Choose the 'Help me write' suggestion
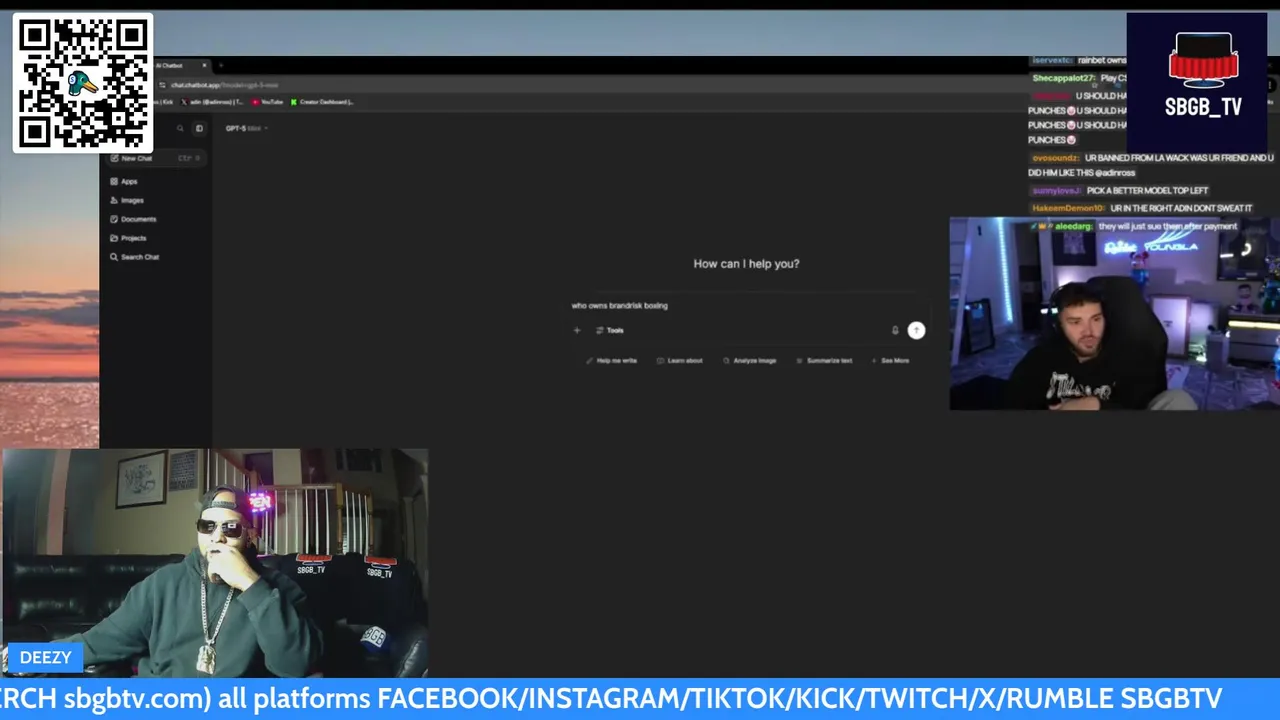 point(611,360)
